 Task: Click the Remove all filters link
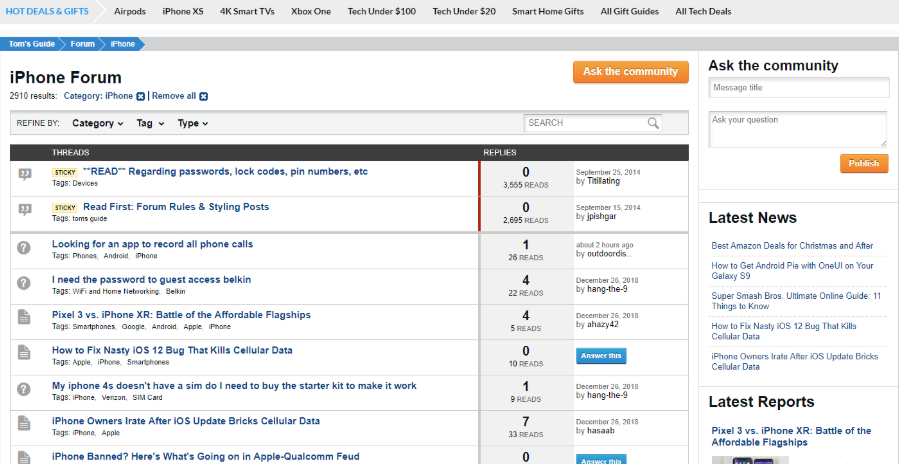pos(174,96)
